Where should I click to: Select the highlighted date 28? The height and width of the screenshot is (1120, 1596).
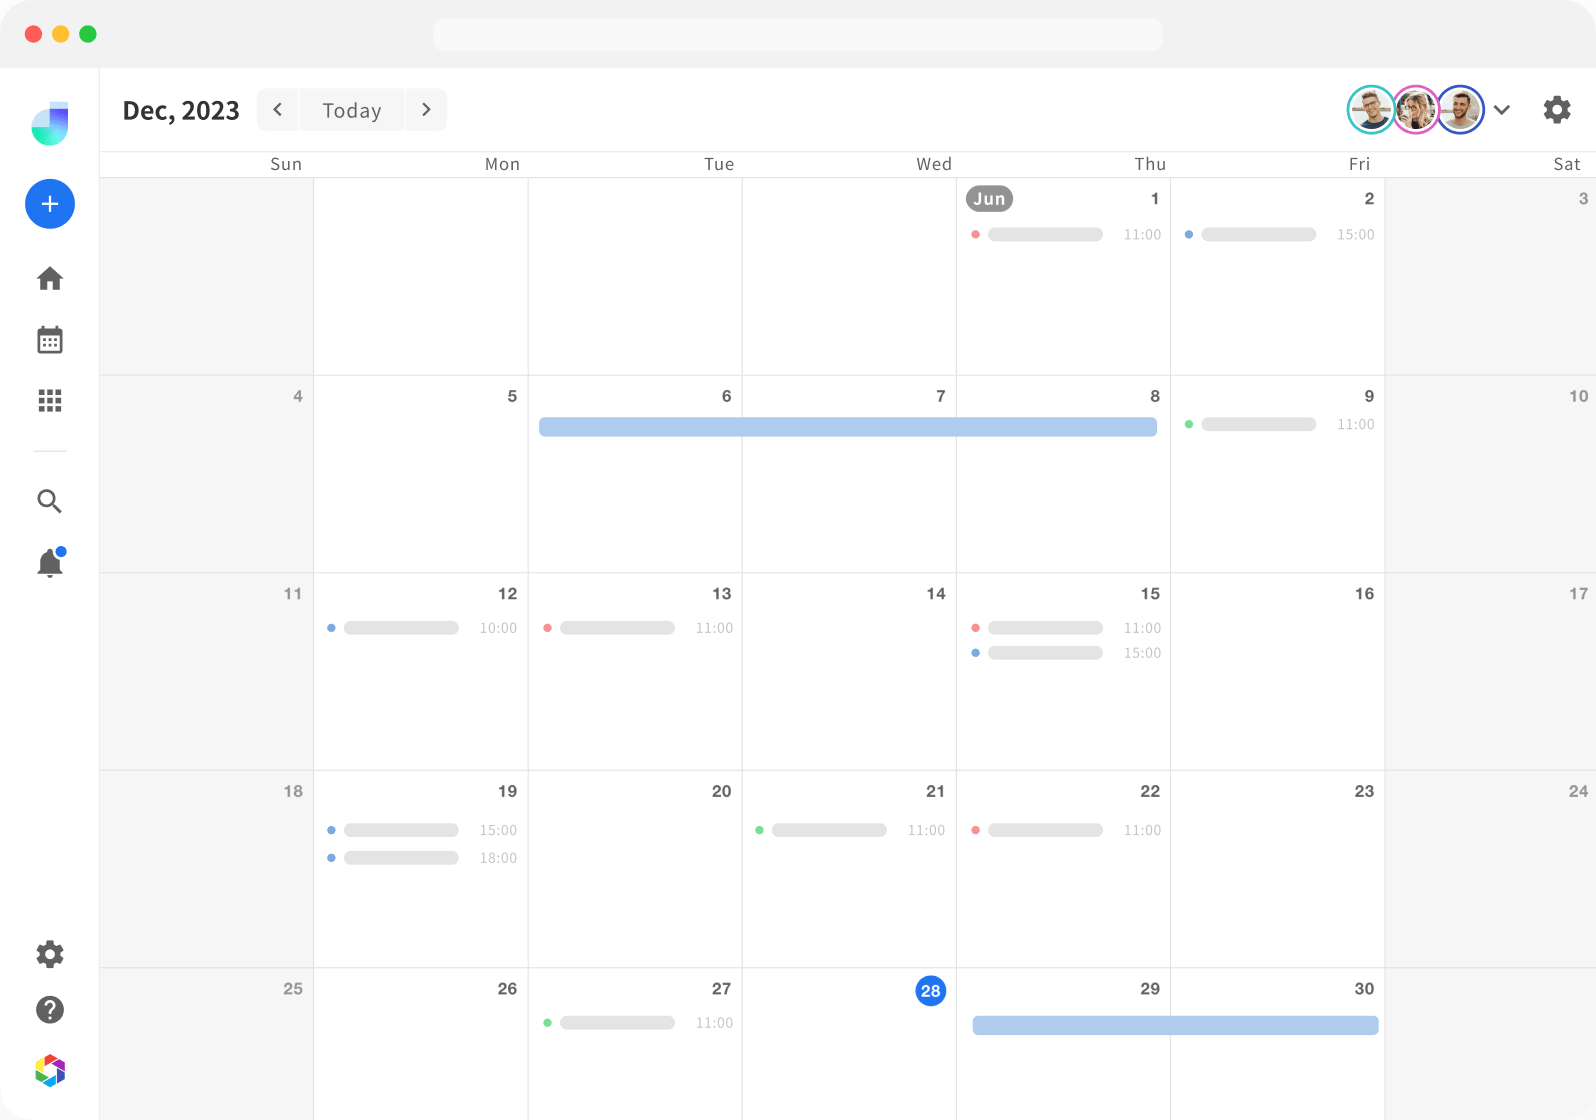[930, 991]
